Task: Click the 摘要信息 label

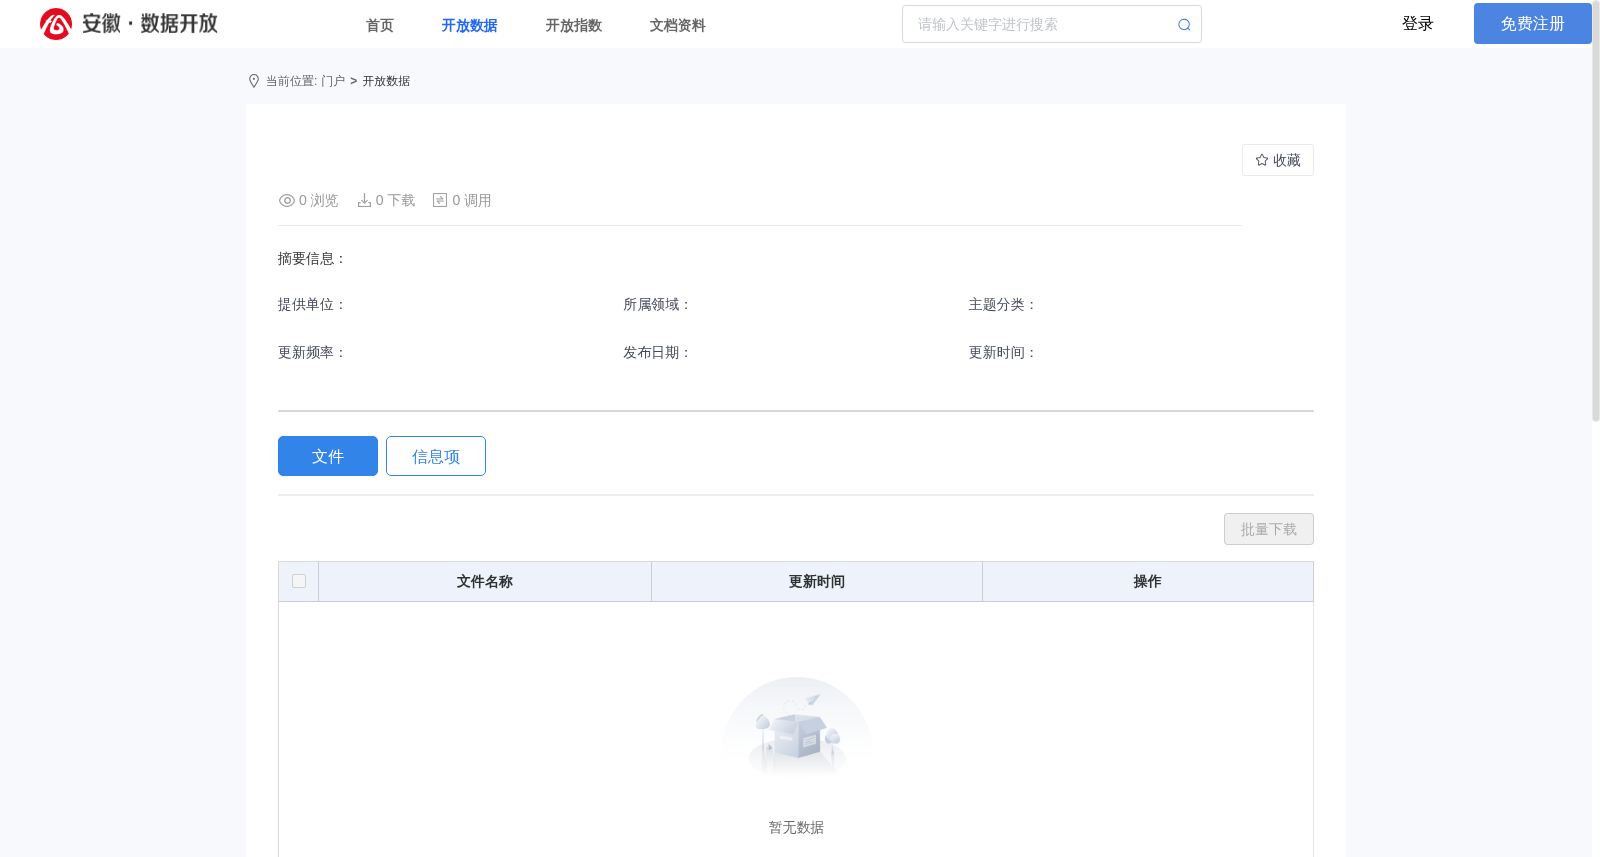Action: pos(311,258)
